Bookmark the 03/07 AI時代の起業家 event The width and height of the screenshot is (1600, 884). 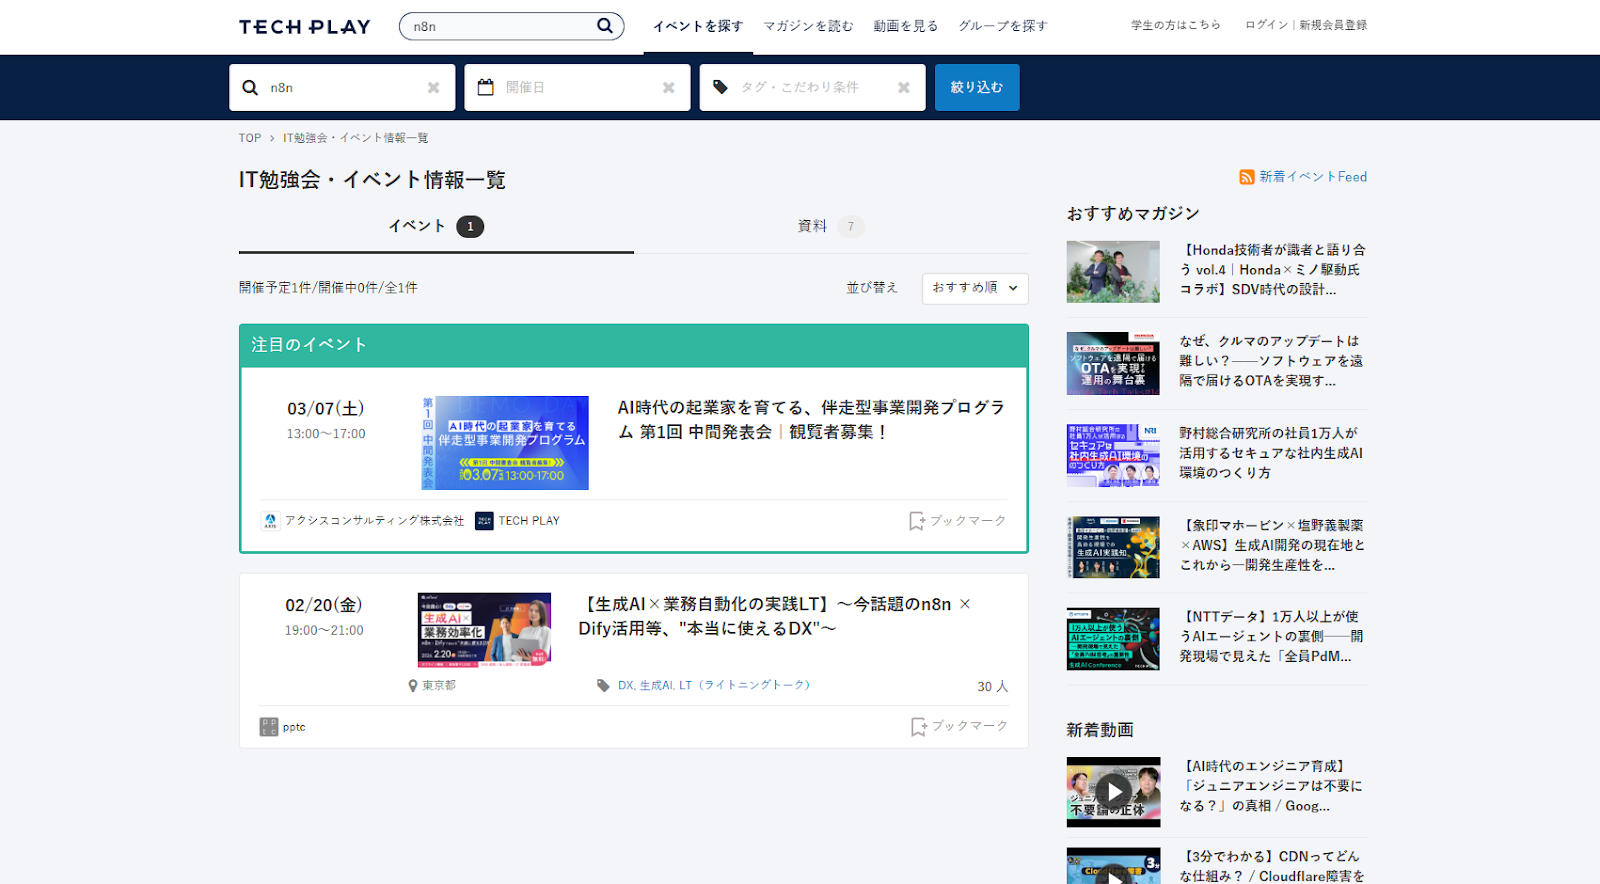(x=957, y=521)
